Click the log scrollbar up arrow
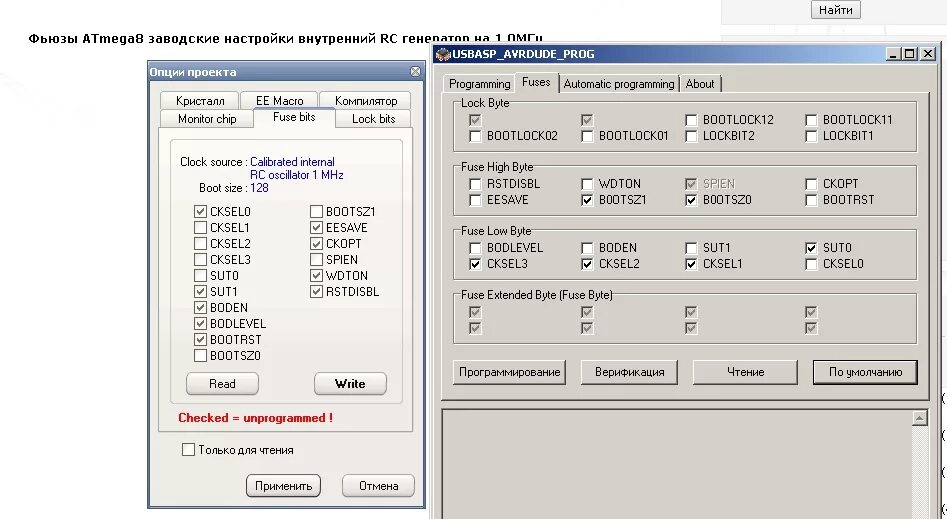Screen dimensions: 947x519 pyautogui.click(x=920, y=417)
